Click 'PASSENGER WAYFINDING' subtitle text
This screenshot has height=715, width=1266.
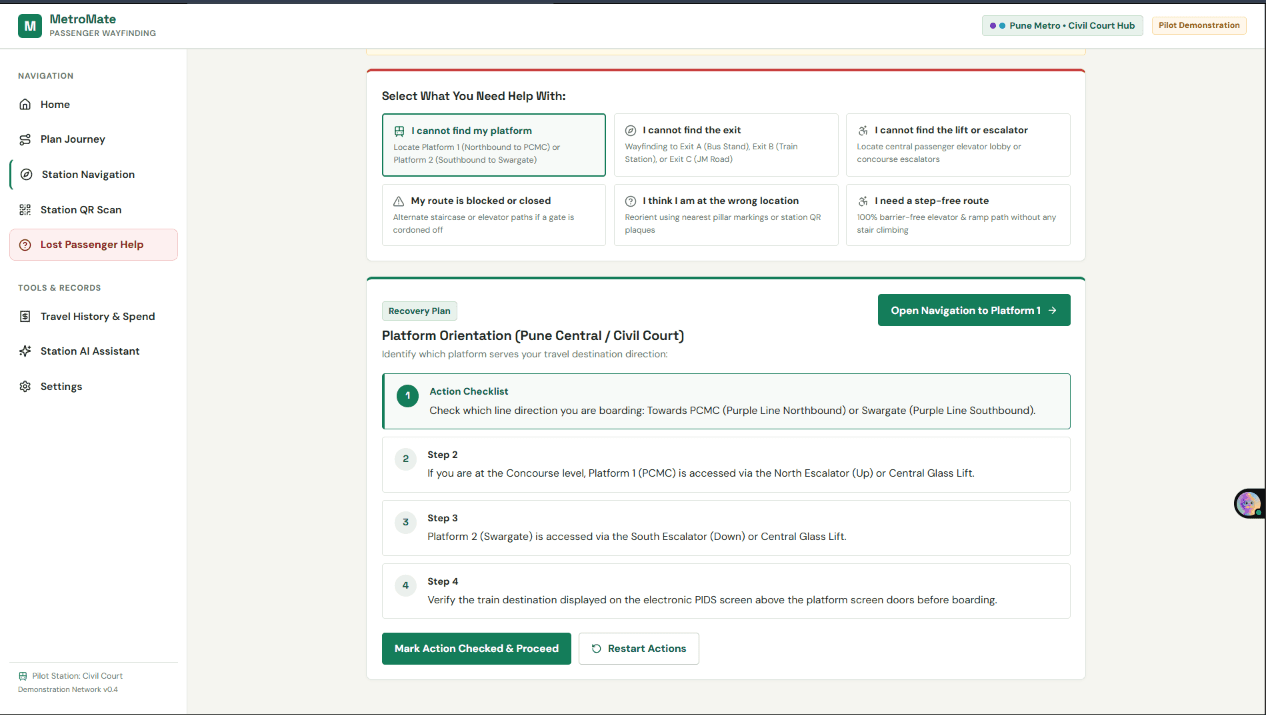pyautogui.click(x=103, y=33)
